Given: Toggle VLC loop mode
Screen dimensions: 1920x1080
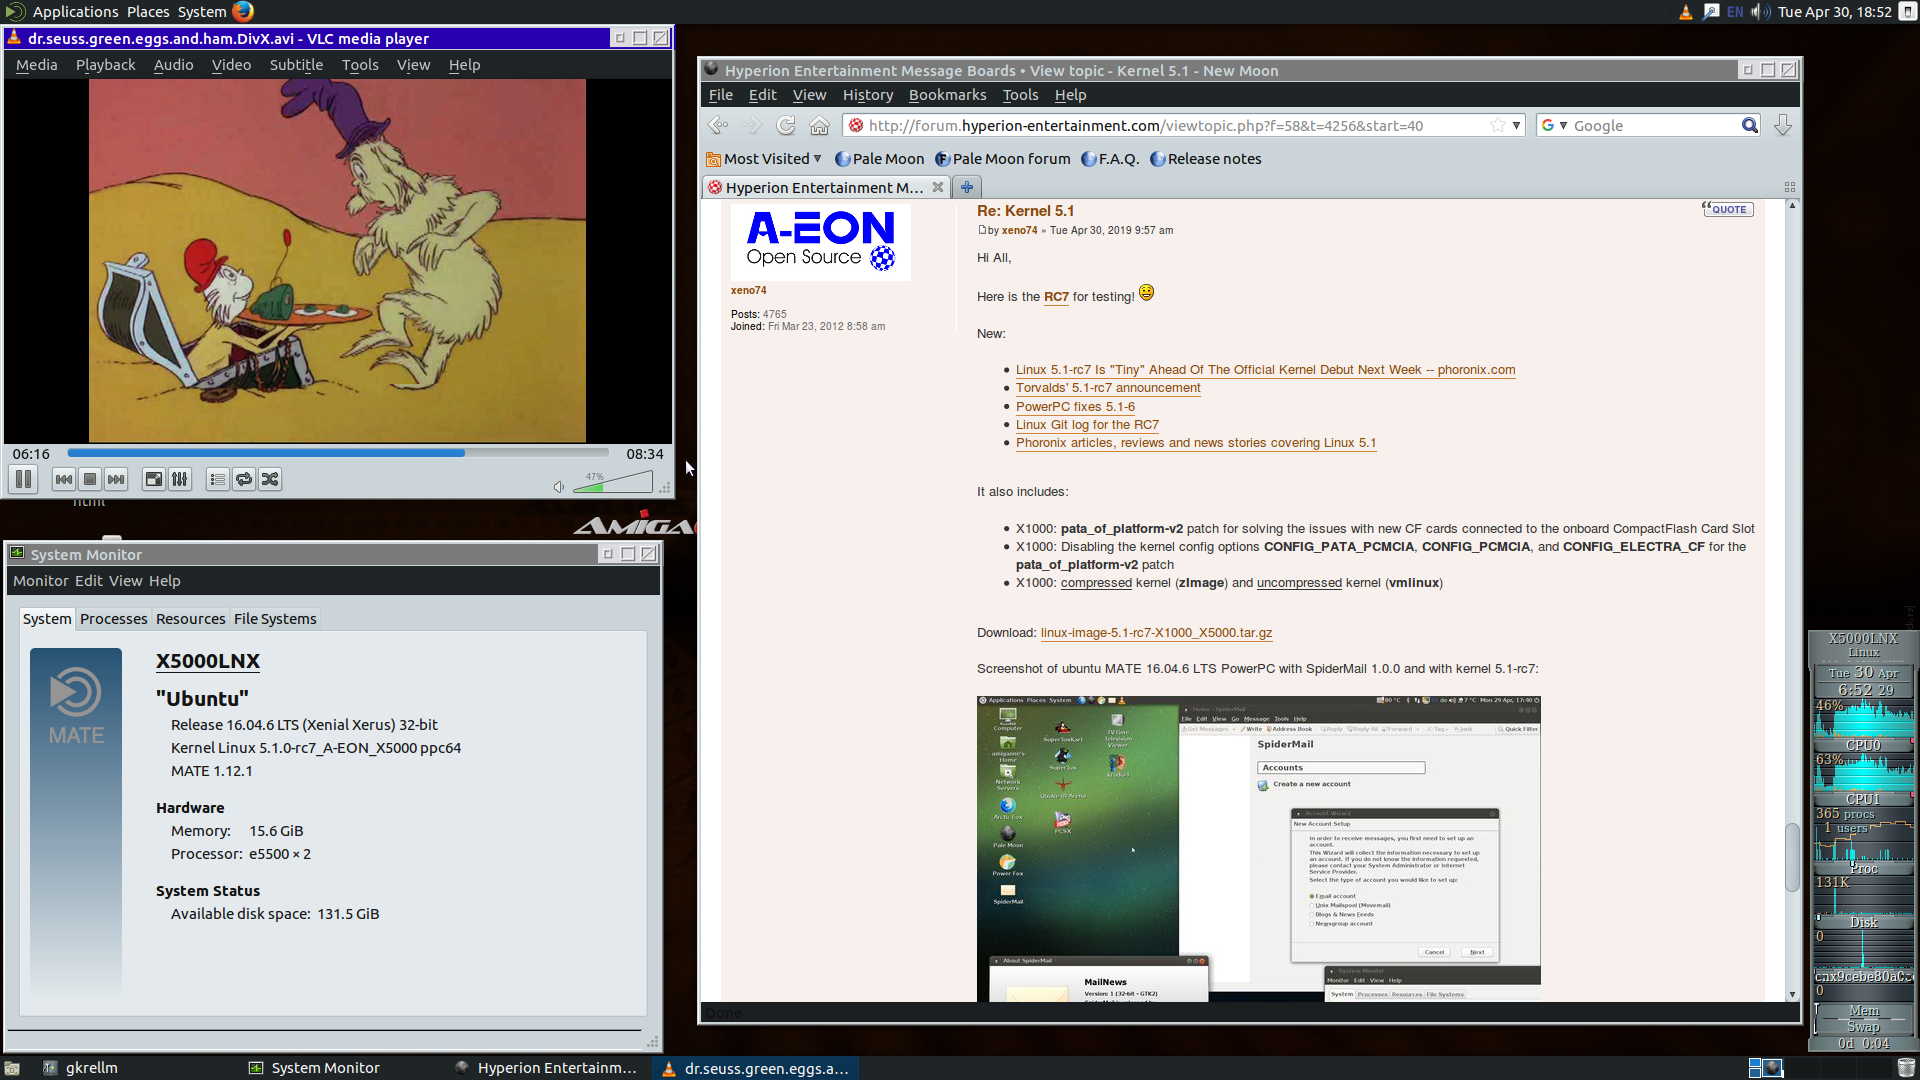Looking at the screenshot, I should pyautogui.click(x=244, y=480).
